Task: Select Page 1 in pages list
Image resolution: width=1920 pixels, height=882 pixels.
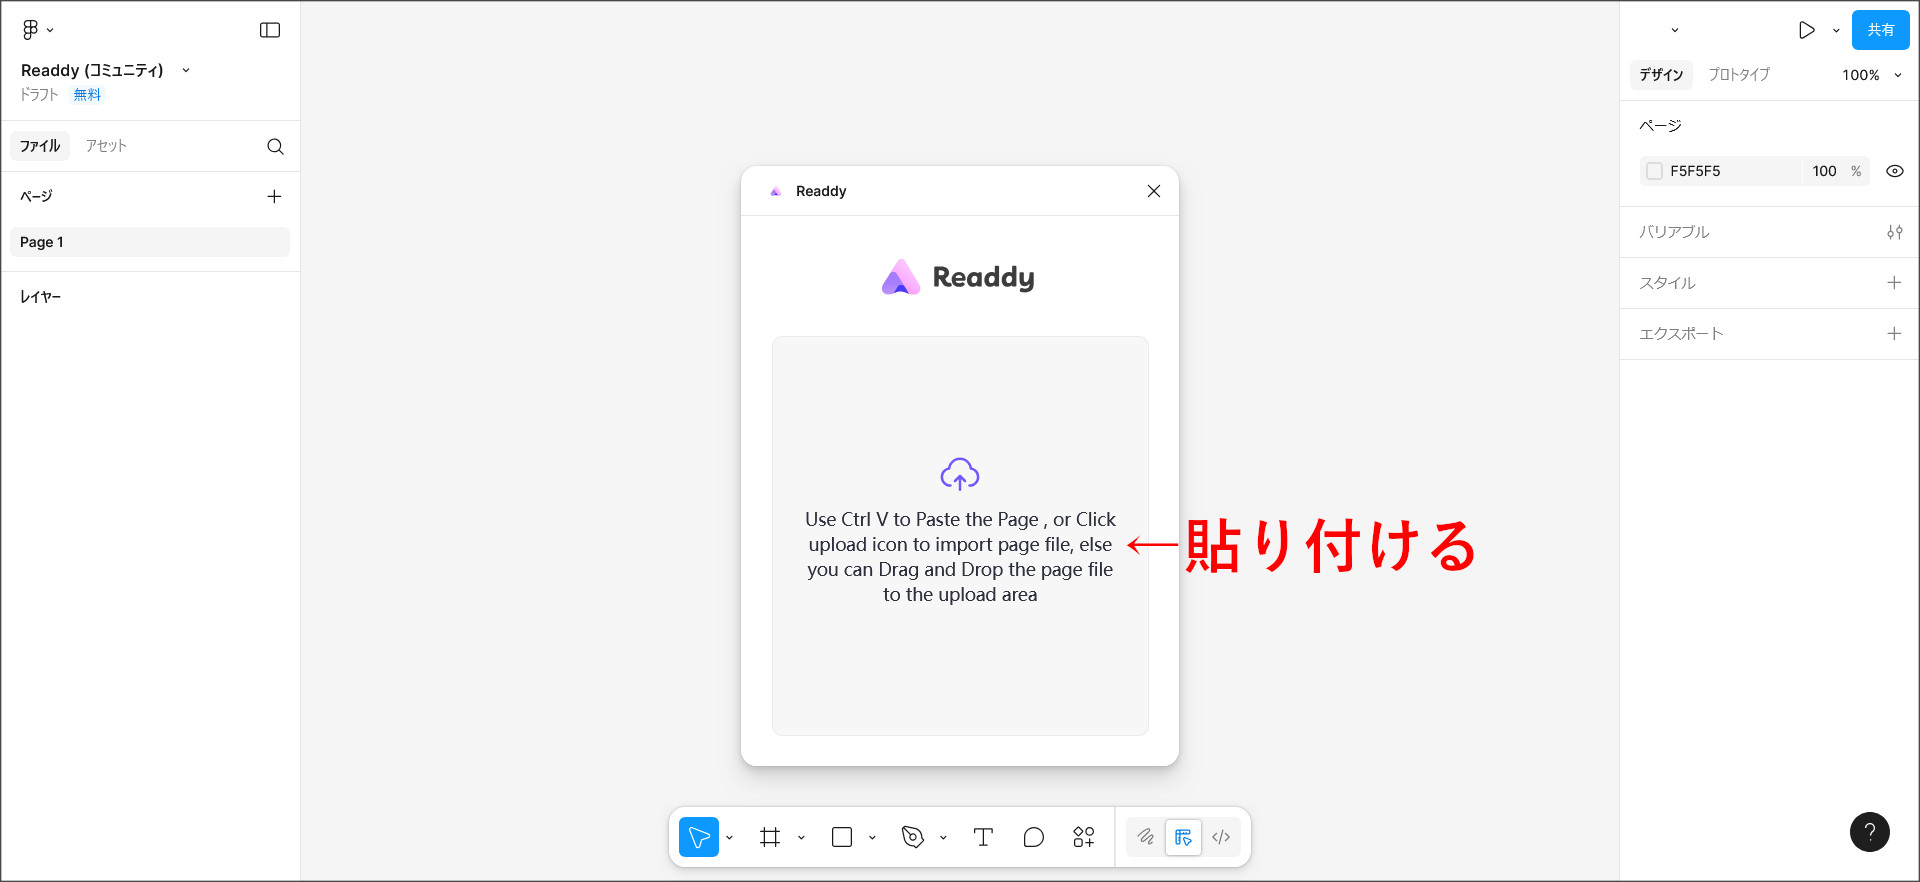Action: tap(150, 242)
